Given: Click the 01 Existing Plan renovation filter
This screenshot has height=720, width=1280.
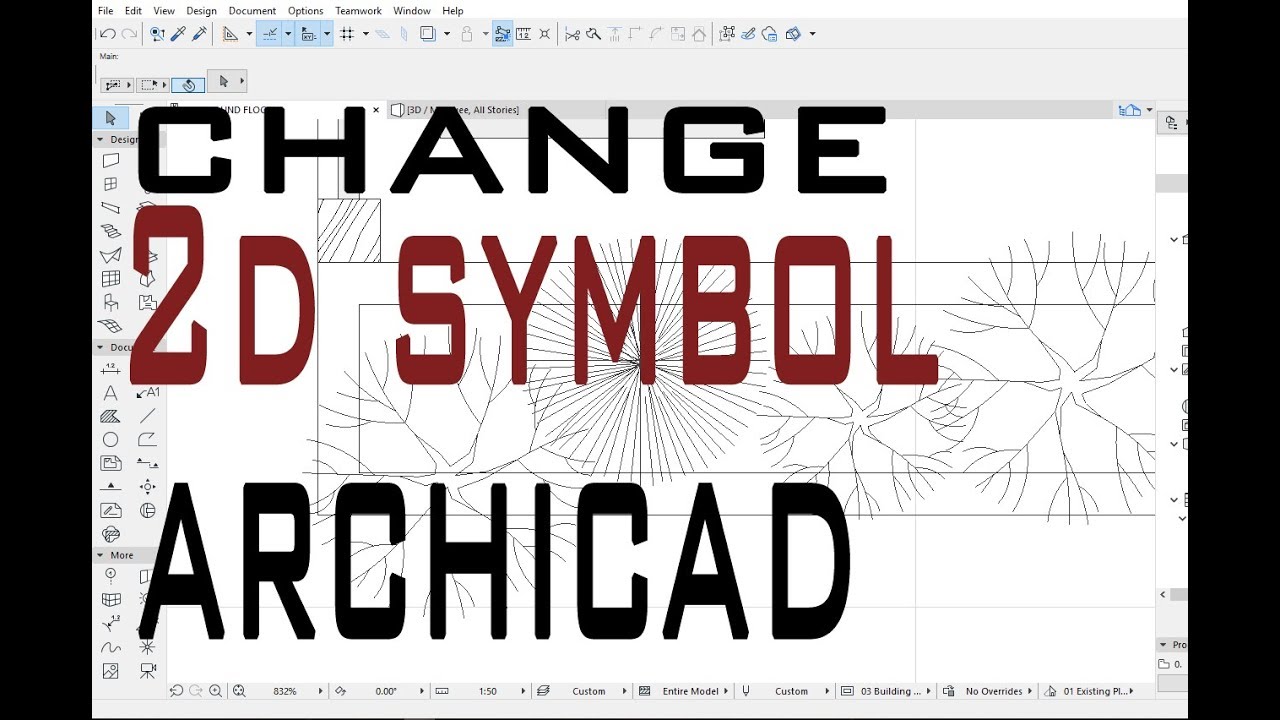Looking at the screenshot, I should (x=1098, y=691).
